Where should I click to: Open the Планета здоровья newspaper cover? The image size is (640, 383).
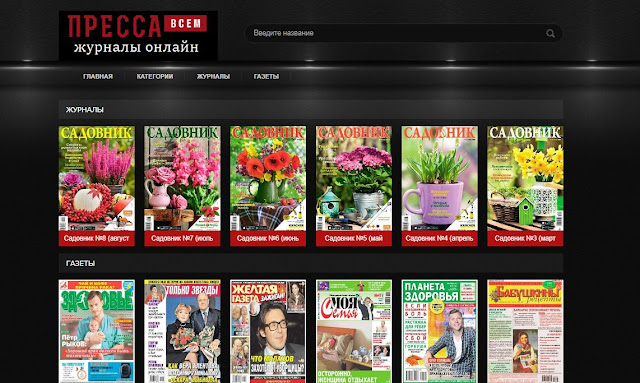click(x=439, y=331)
